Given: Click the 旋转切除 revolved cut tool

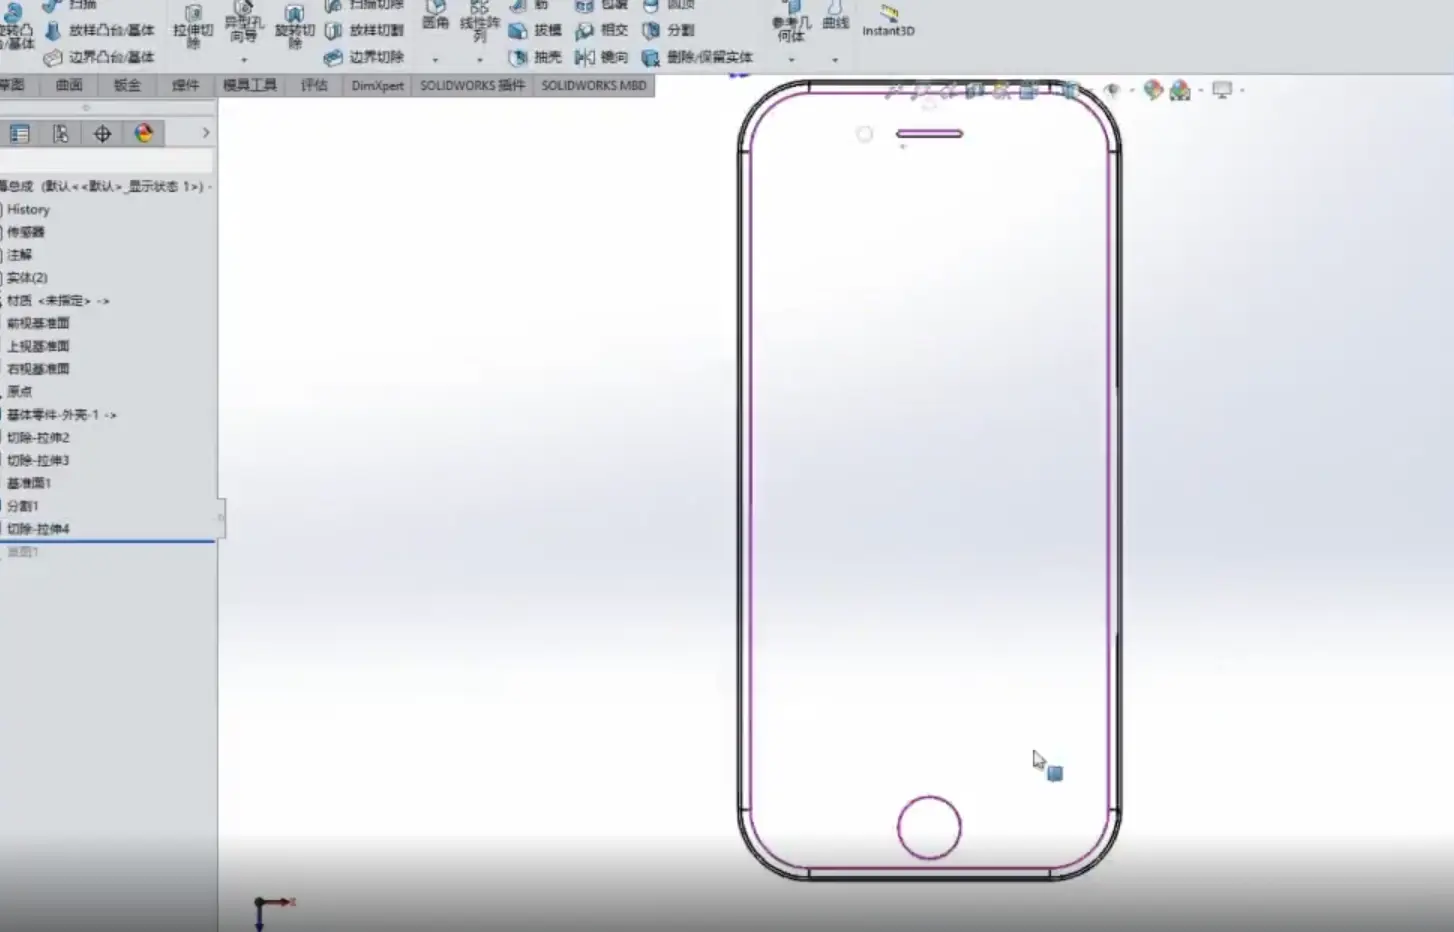Looking at the screenshot, I should [x=294, y=26].
